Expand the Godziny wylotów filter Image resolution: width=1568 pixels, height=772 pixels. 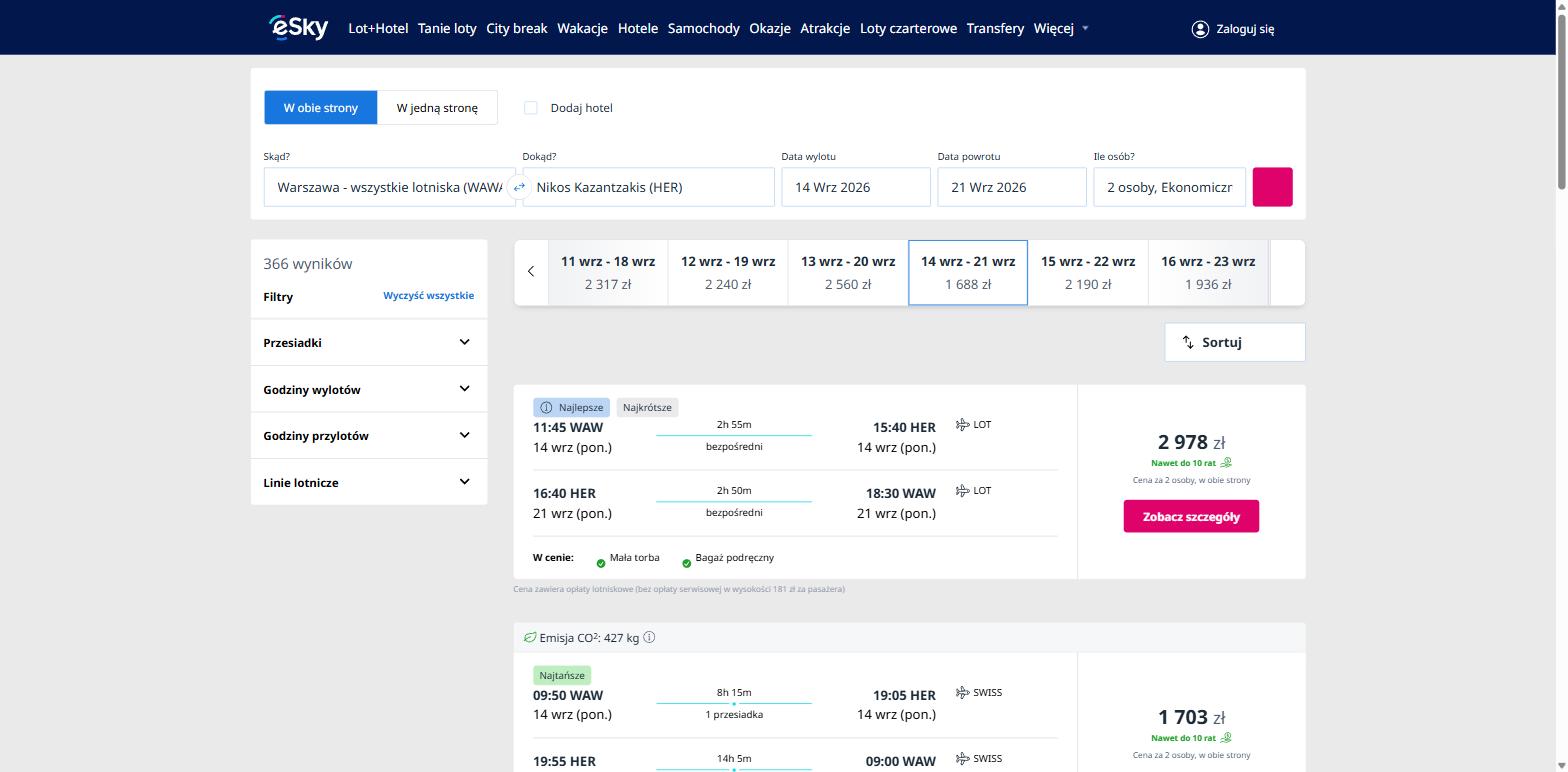368,389
